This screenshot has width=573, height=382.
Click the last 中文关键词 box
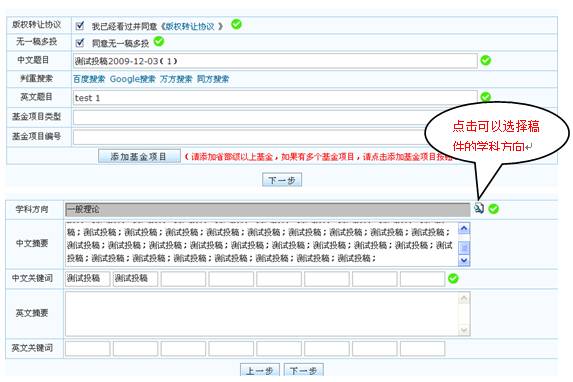pyautogui.click(x=422, y=279)
